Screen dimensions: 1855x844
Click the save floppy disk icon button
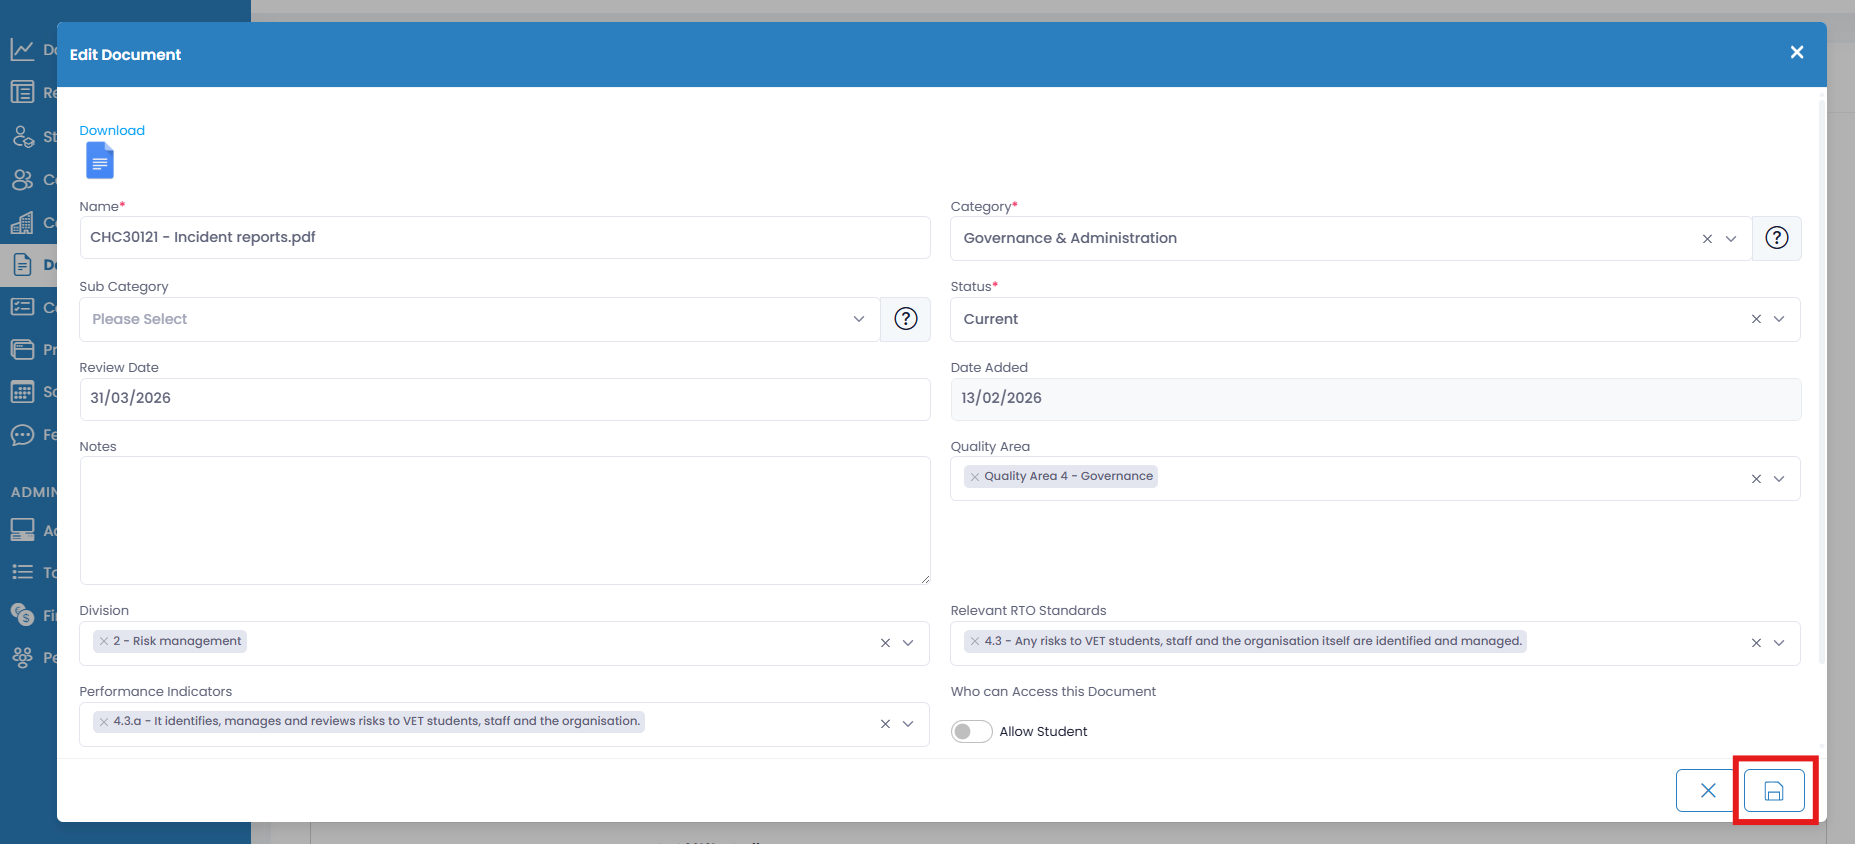click(x=1773, y=791)
